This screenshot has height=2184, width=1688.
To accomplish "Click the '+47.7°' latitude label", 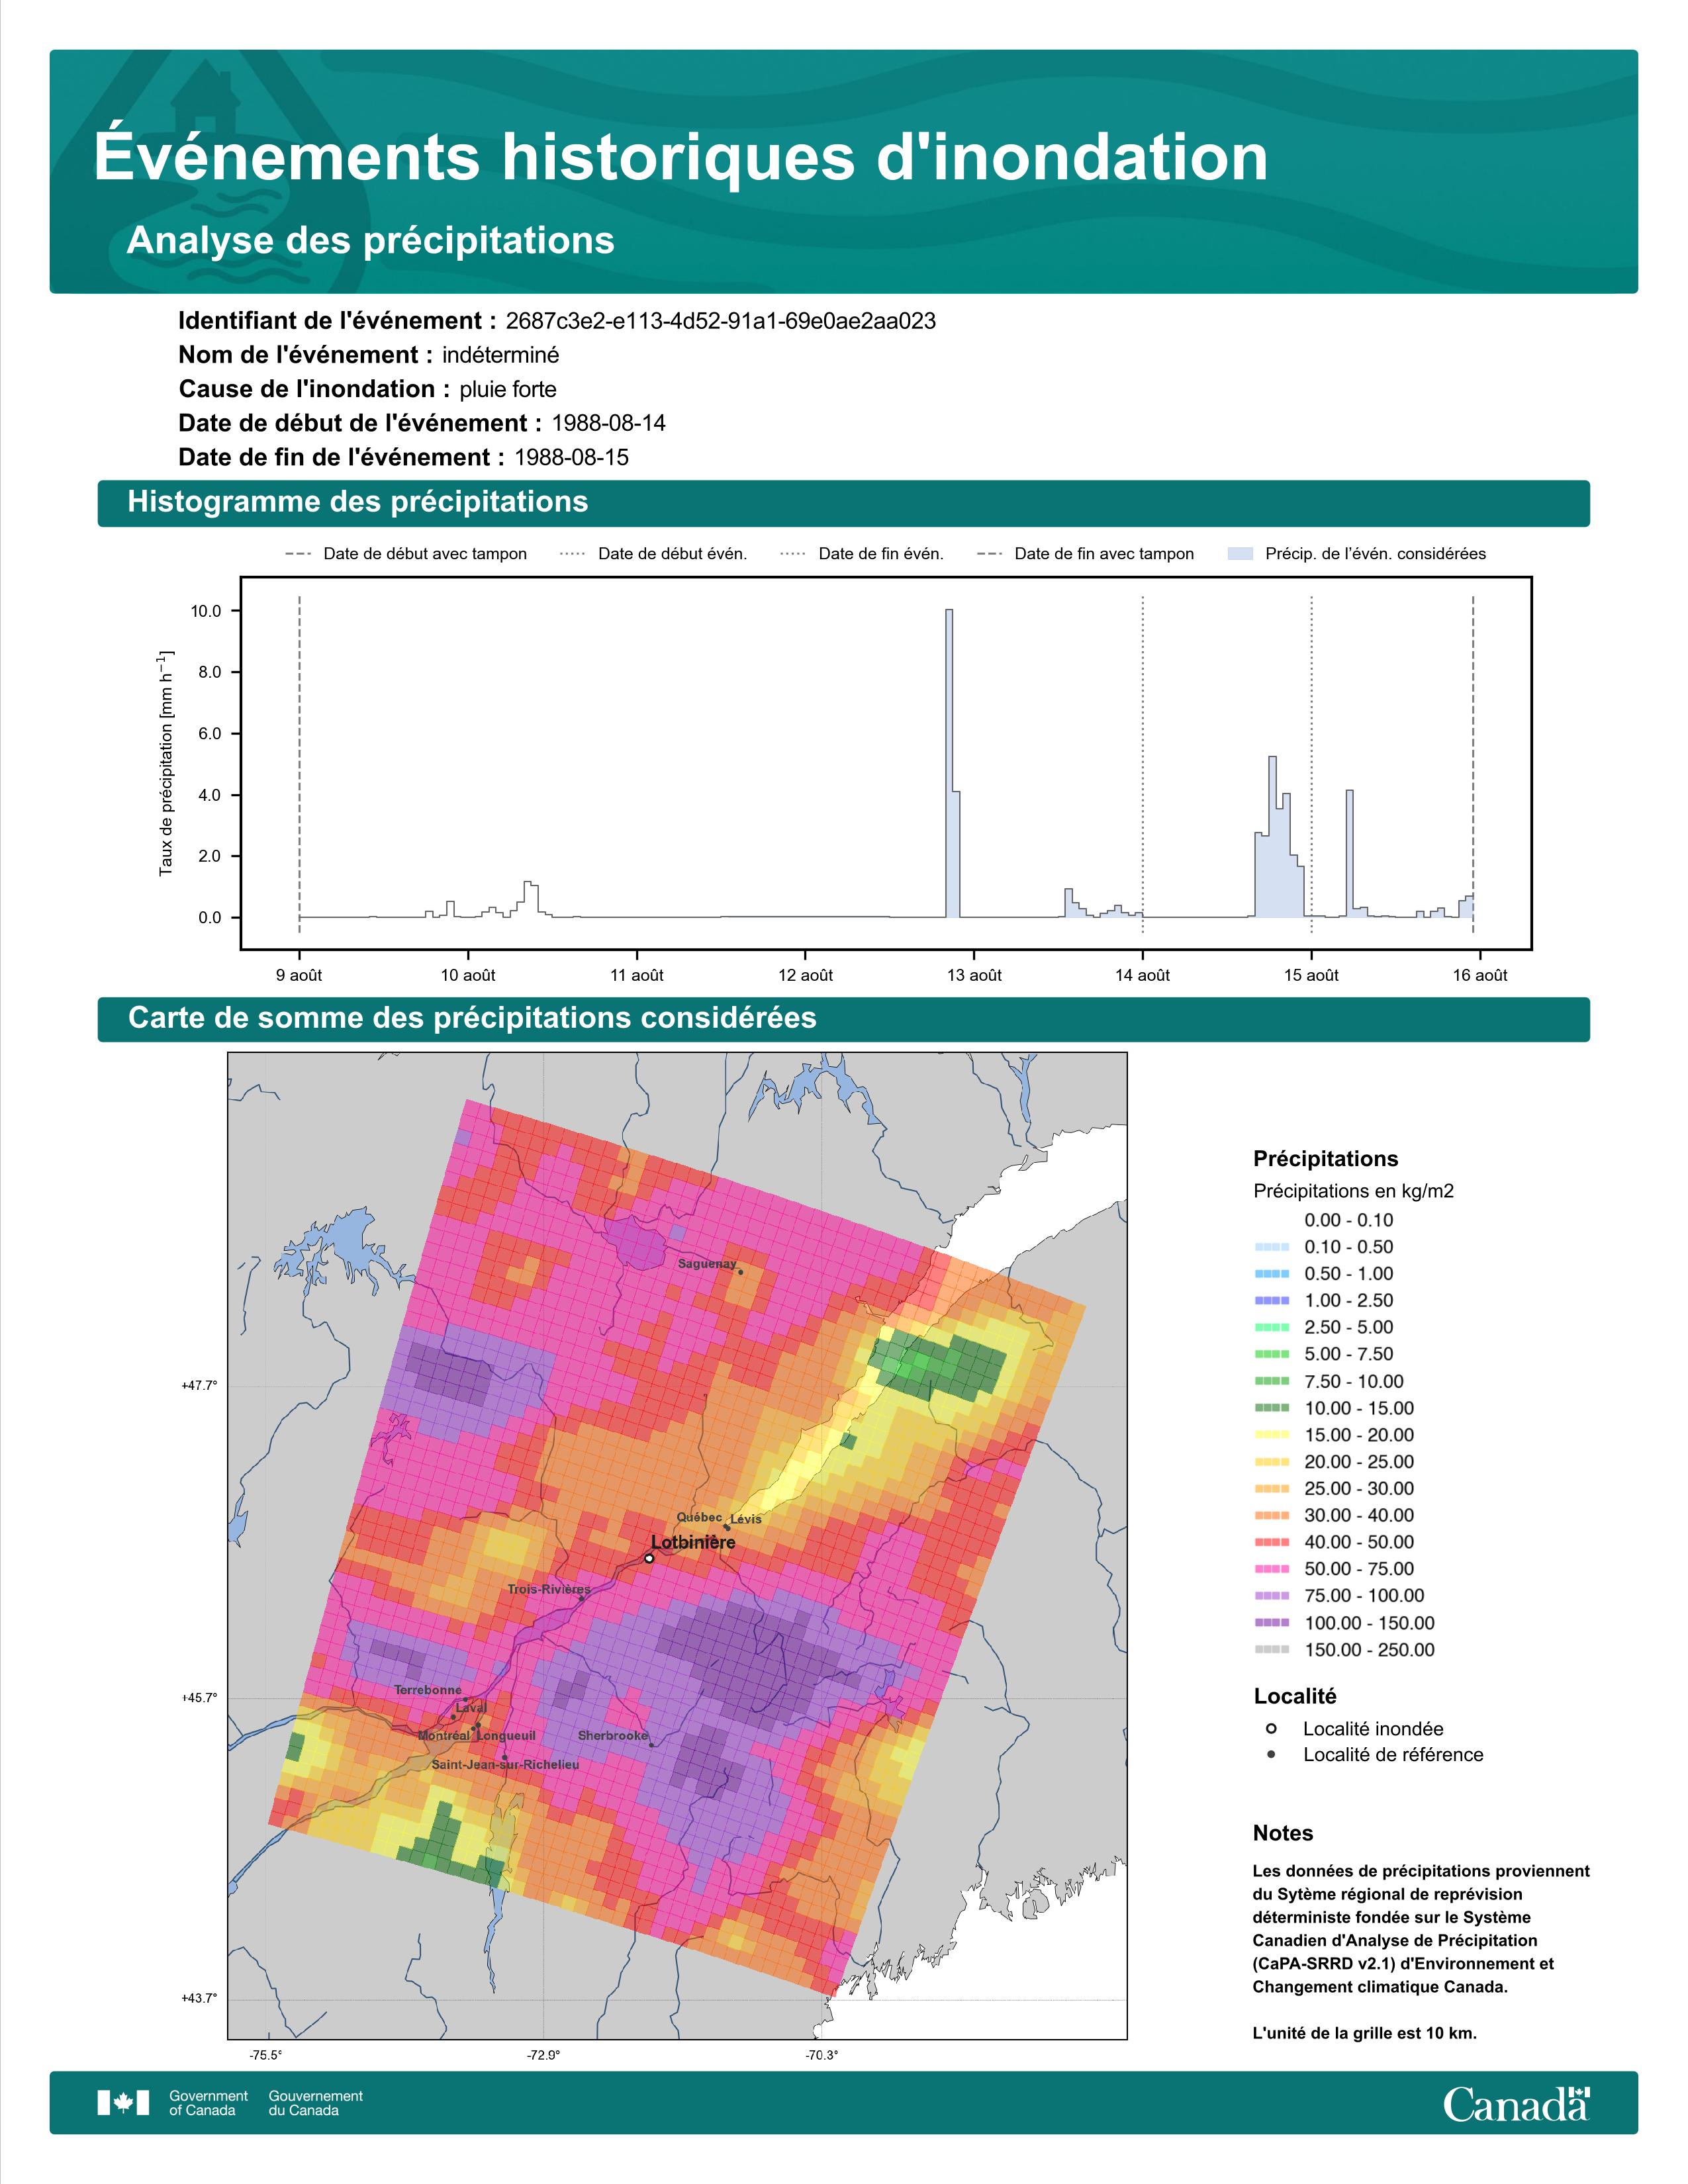I will [199, 1385].
